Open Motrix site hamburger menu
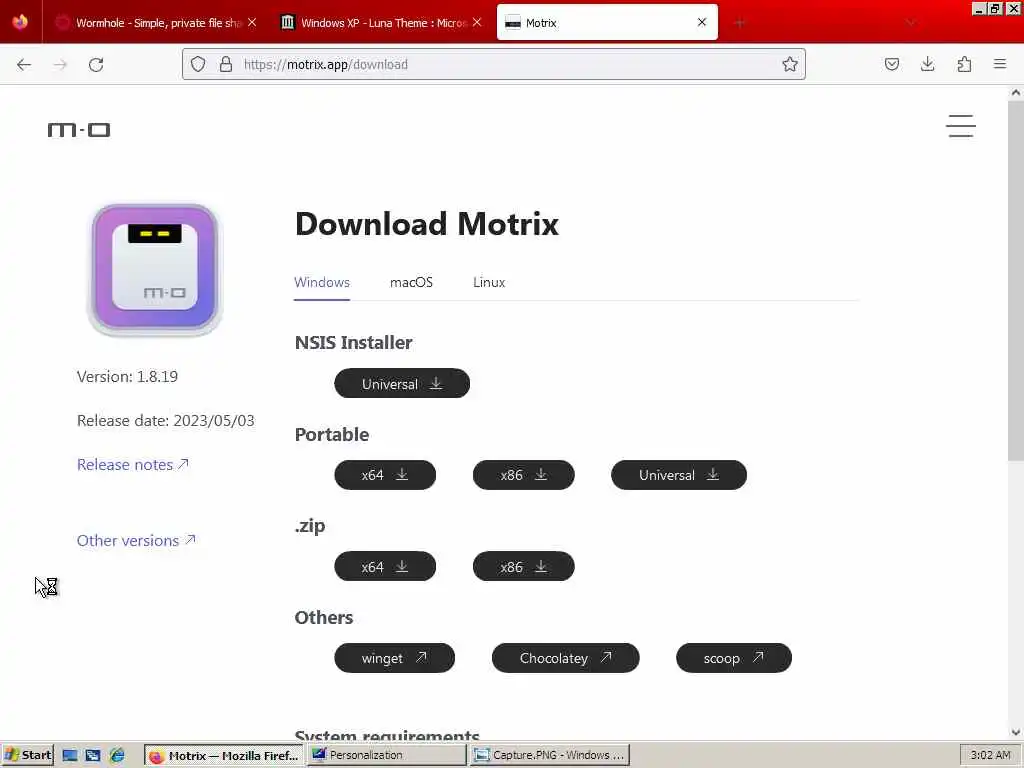1024x768 pixels. click(961, 126)
